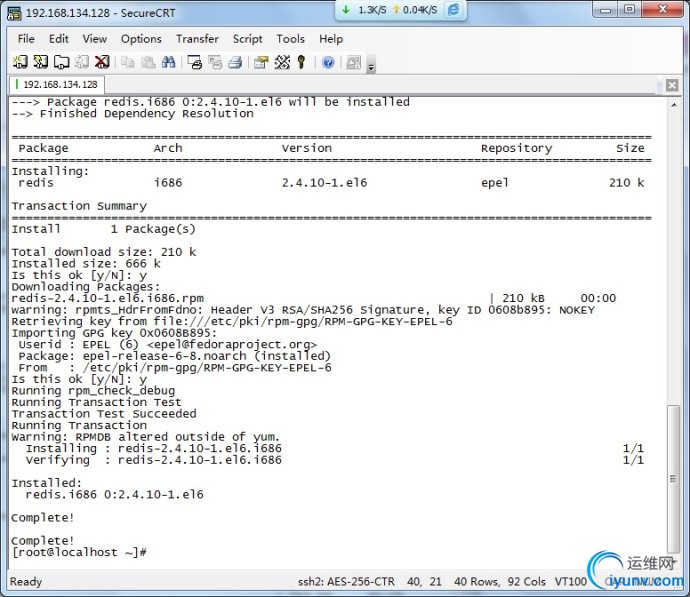This screenshot has width=690, height=597.
Task: Click 'Retrieving key from file' line
Action: [232, 321]
